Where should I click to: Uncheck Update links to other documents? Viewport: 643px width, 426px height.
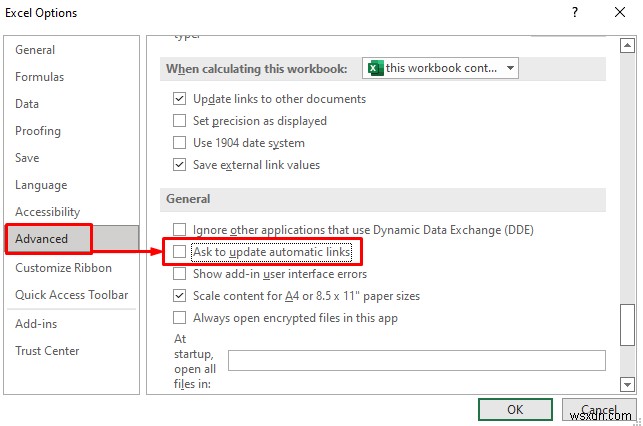click(179, 99)
